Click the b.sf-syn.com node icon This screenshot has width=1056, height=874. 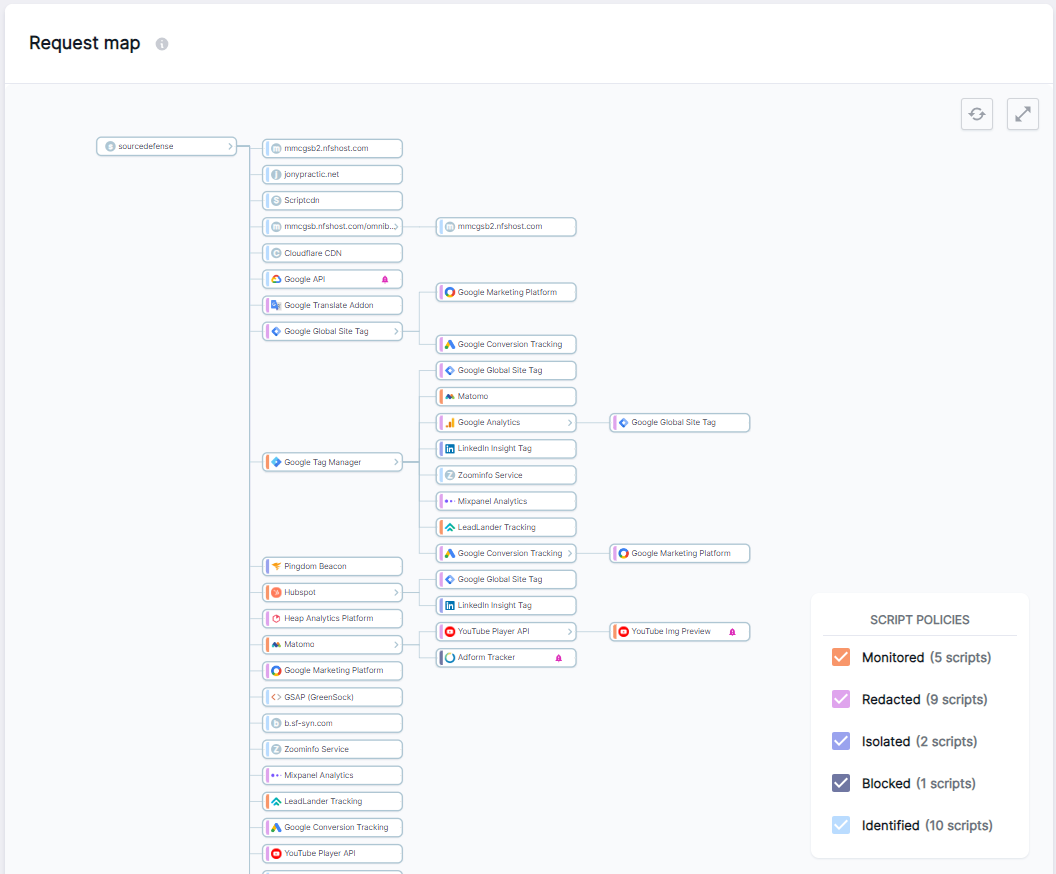click(276, 723)
